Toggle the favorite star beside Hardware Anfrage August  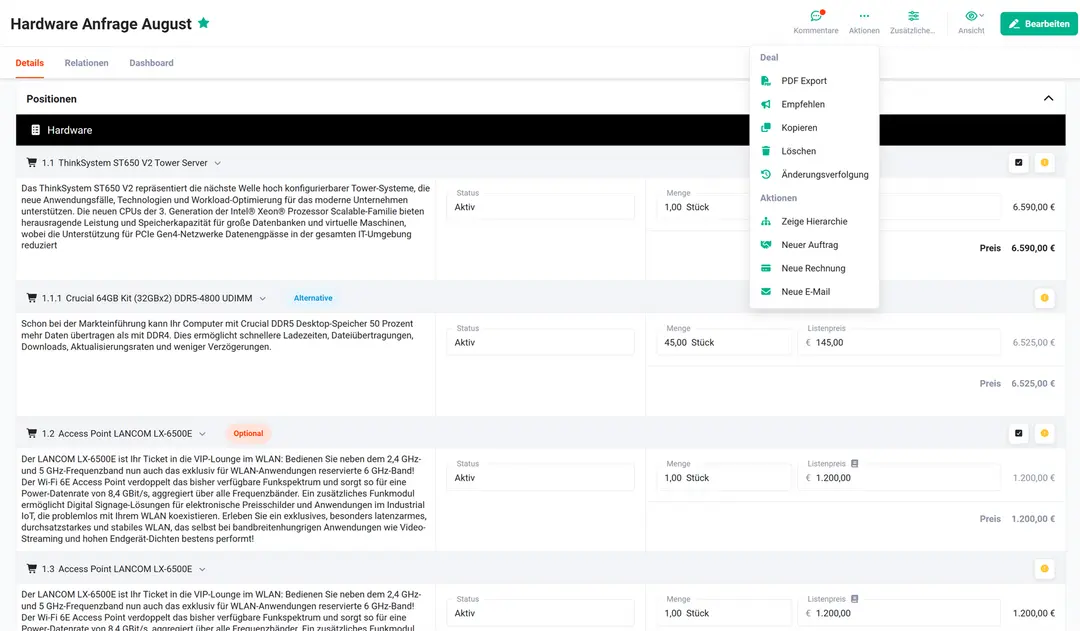203,23
